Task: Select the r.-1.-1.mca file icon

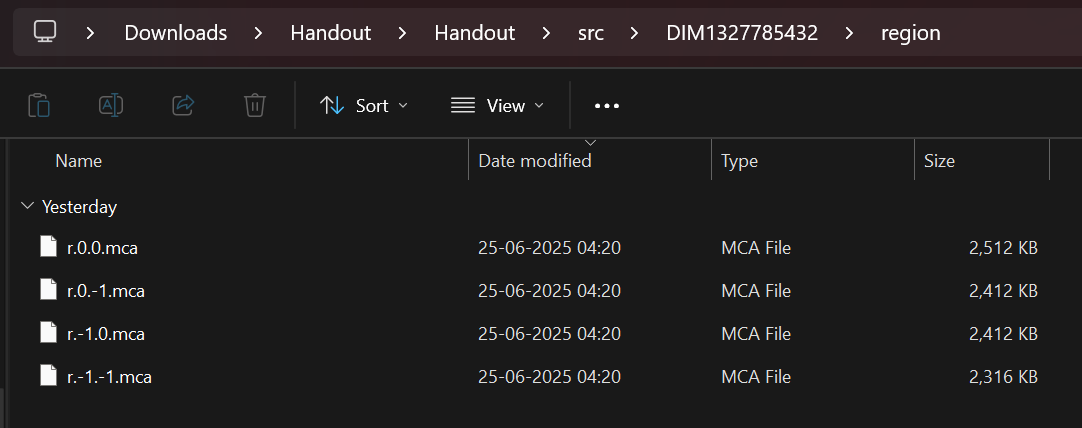Action: coord(48,377)
